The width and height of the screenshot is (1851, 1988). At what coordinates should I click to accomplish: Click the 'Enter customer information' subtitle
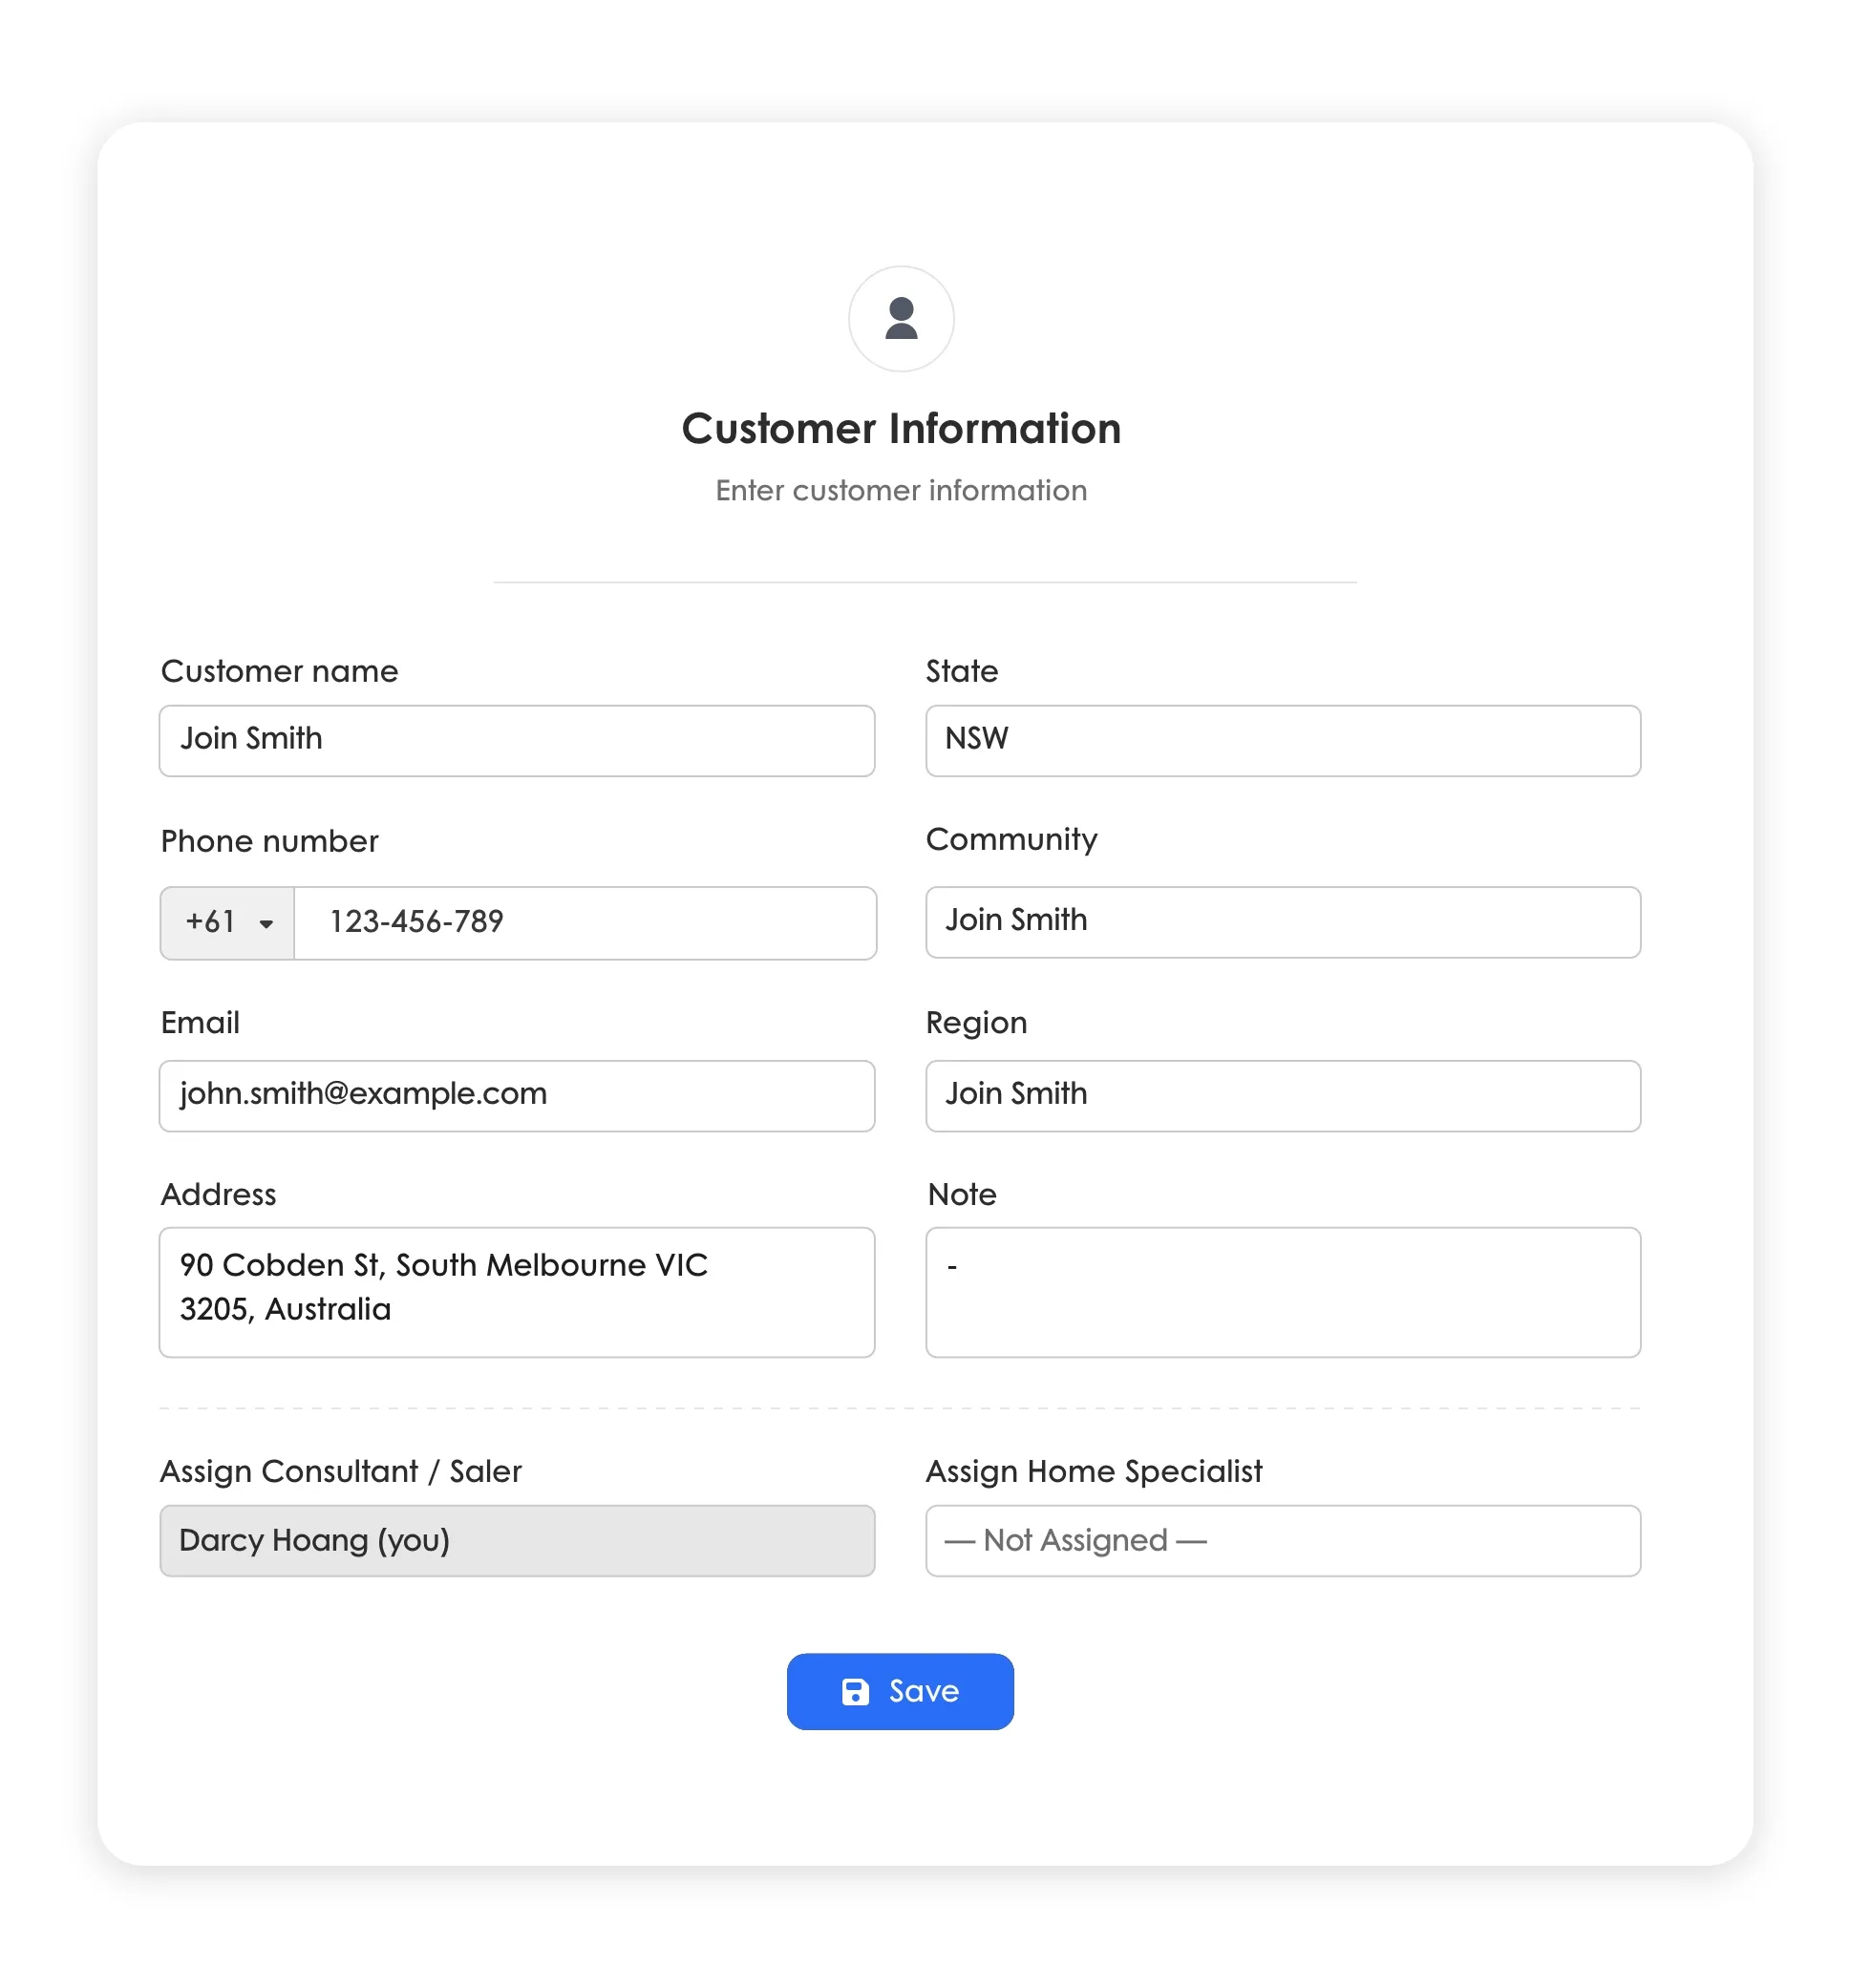click(x=900, y=490)
